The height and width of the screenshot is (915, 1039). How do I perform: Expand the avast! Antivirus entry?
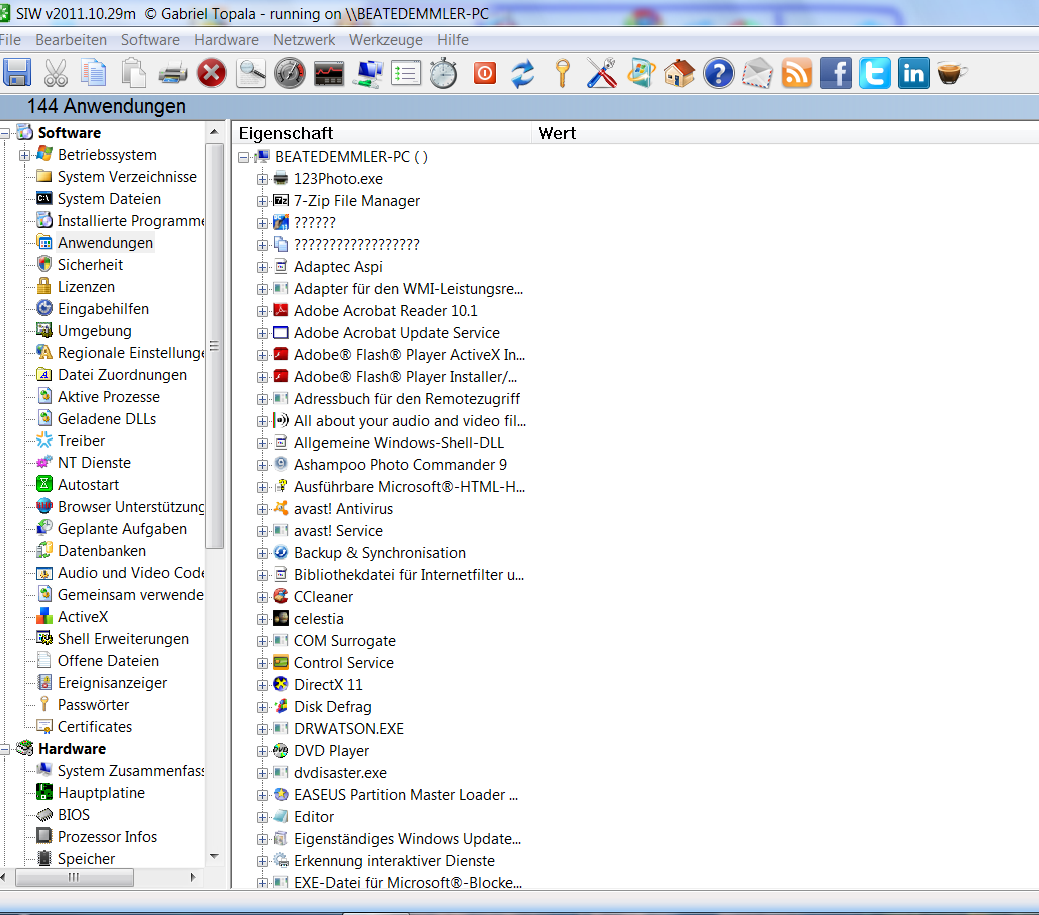coord(262,509)
